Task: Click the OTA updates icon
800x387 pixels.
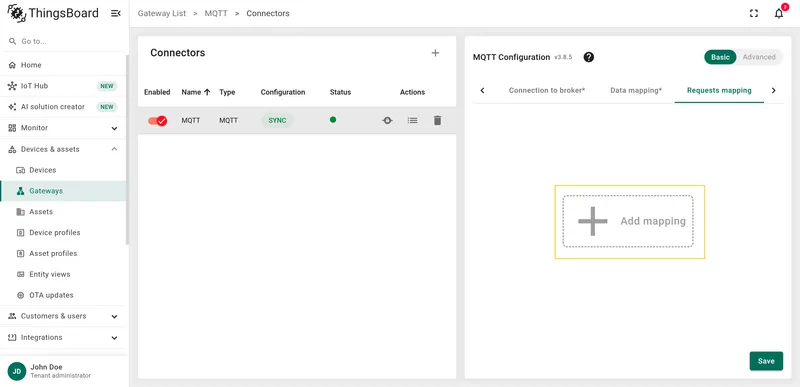Action: pyautogui.click(x=21, y=296)
